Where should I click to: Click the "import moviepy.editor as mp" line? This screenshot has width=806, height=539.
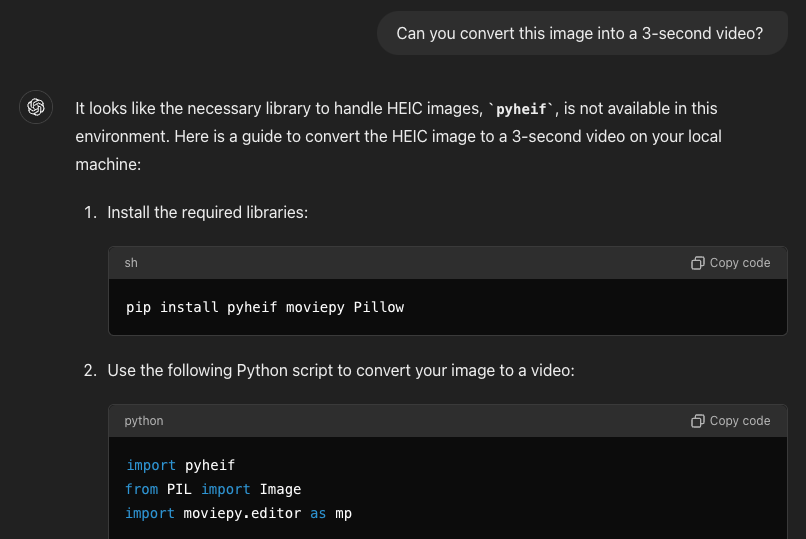(x=239, y=513)
